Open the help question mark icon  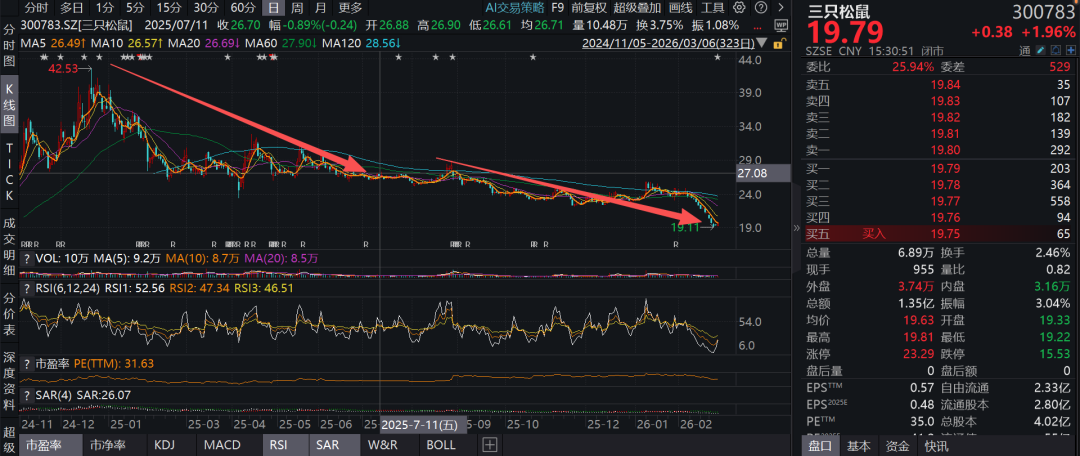[760, 8]
